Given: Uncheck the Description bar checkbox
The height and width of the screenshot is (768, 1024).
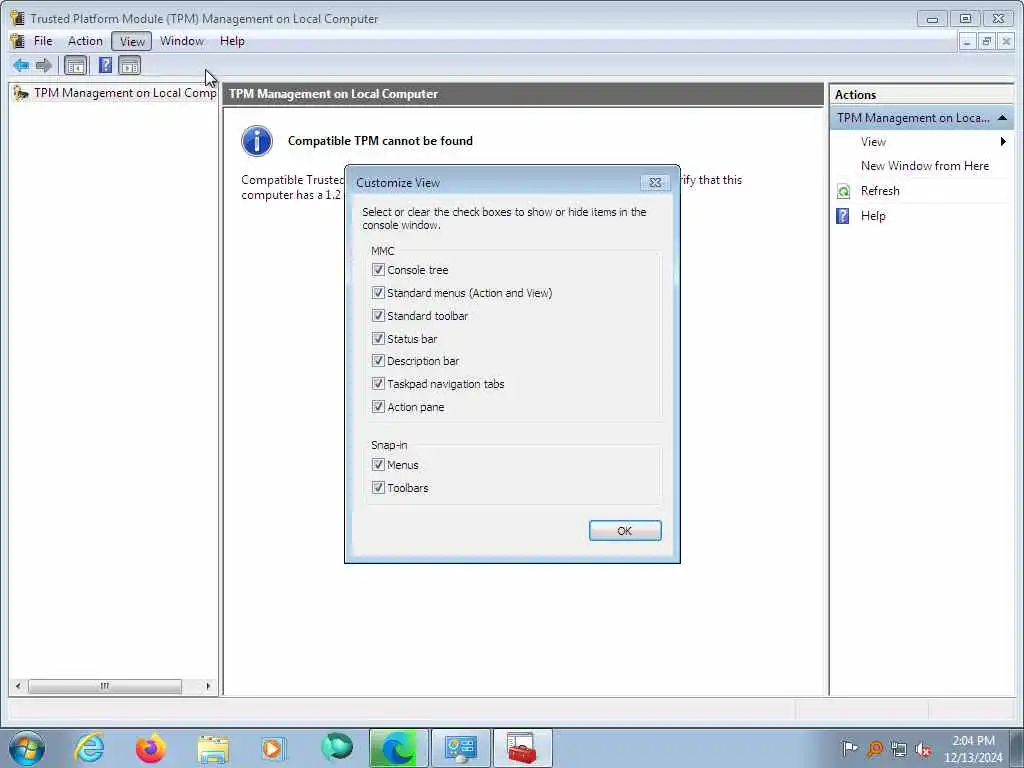Looking at the screenshot, I should tap(378, 360).
